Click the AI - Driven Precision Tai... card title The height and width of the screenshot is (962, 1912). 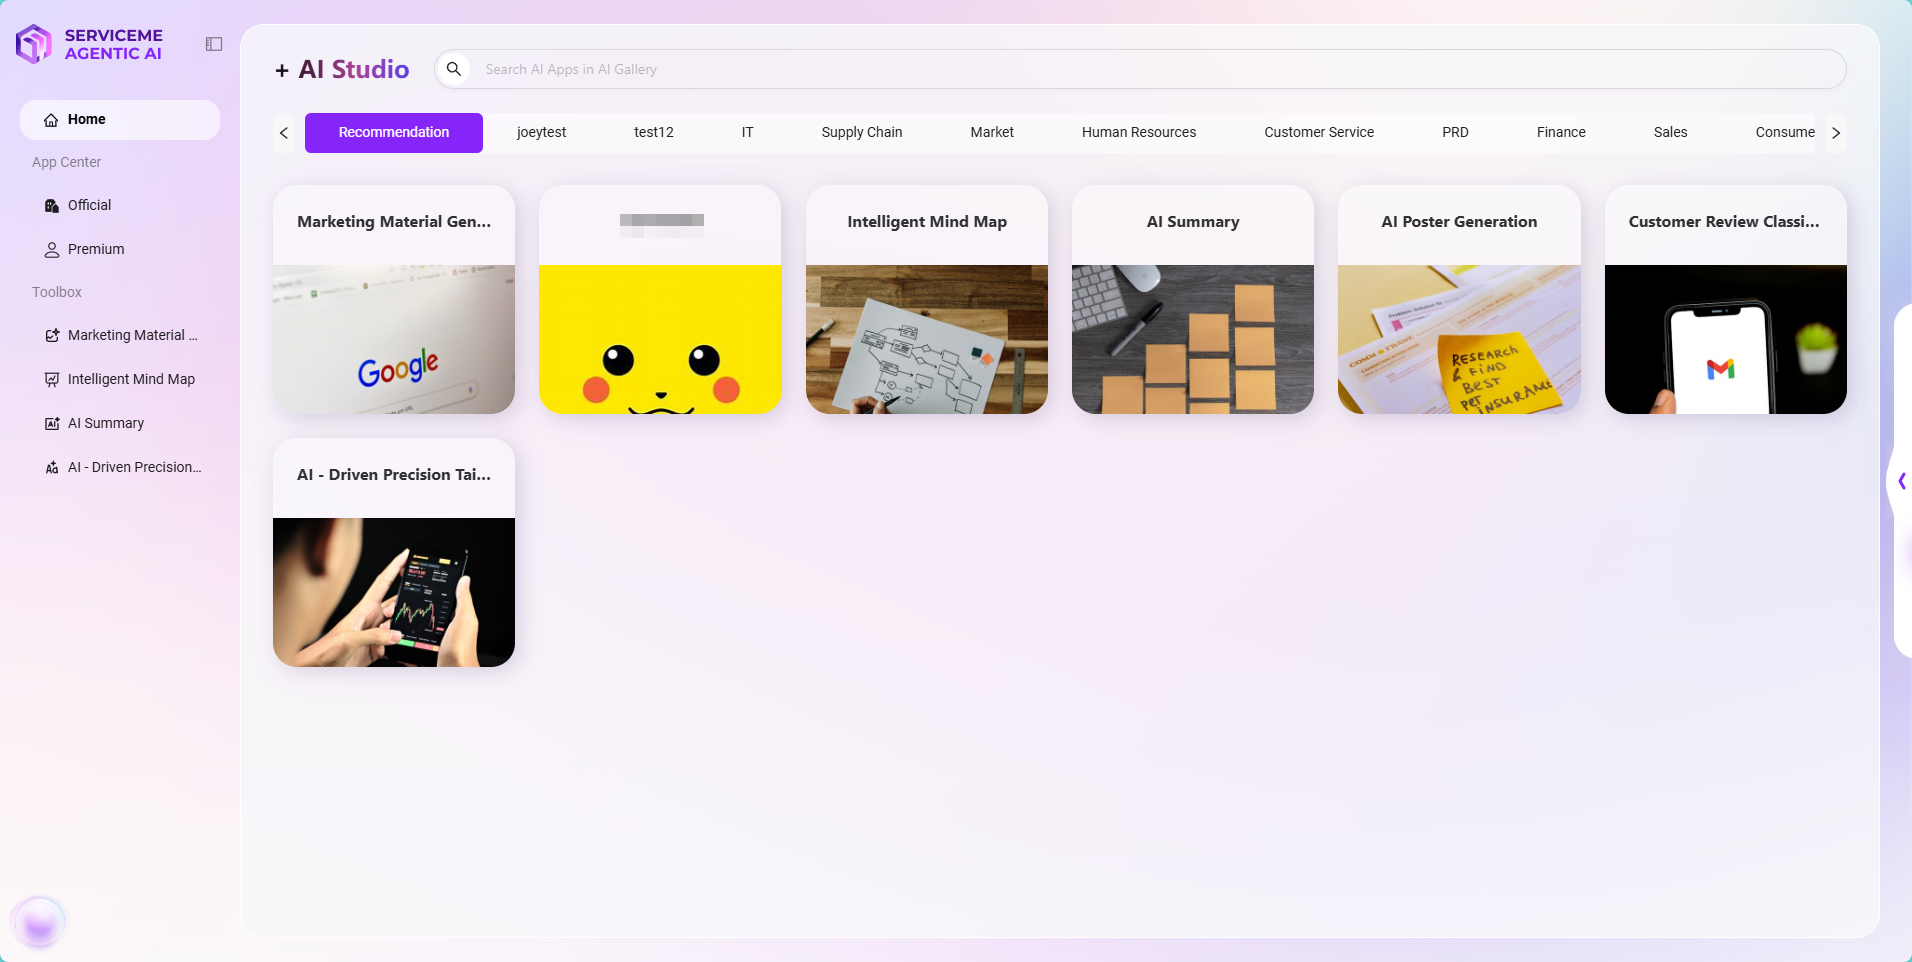(394, 475)
